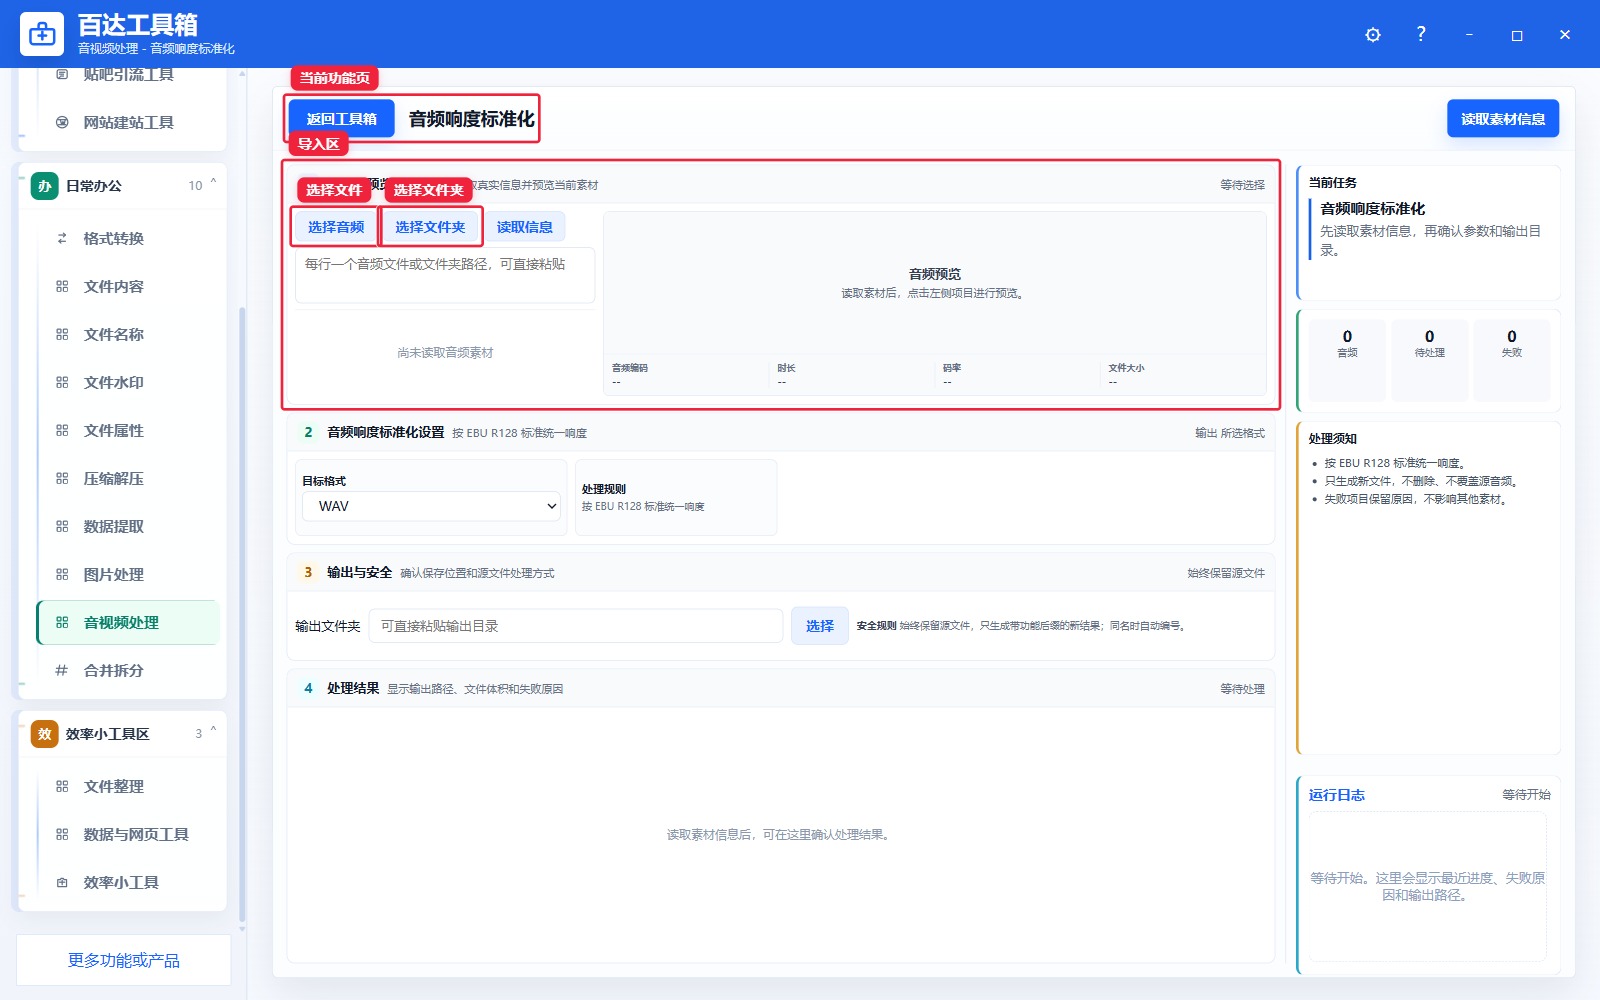Click 选择音频 button
The width and height of the screenshot is (1600, 1000).
336,227
